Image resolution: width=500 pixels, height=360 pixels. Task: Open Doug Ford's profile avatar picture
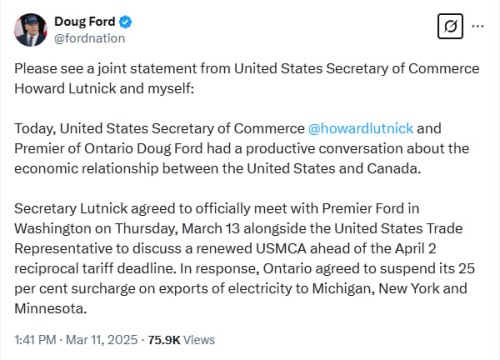(x=30, y=30)
